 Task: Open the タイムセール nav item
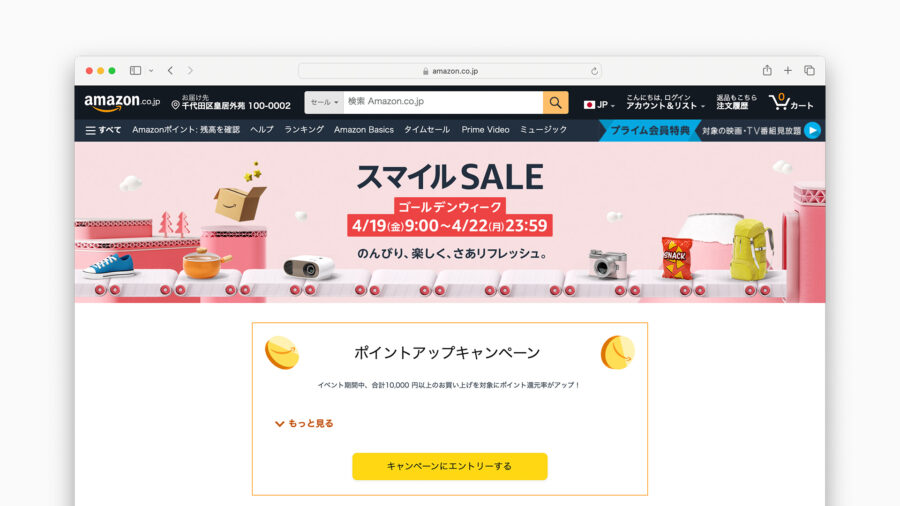point(426,130)
